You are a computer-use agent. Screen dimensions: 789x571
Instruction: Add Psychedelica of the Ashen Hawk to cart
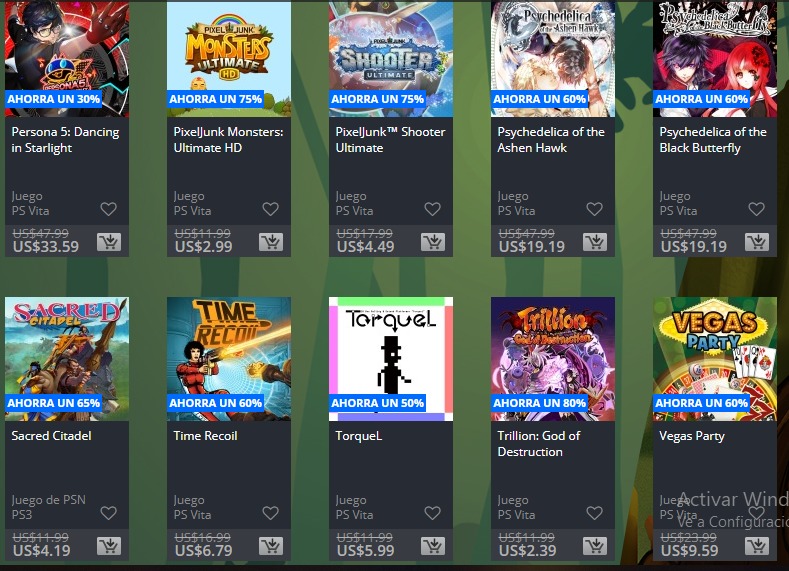click(595, 242)
